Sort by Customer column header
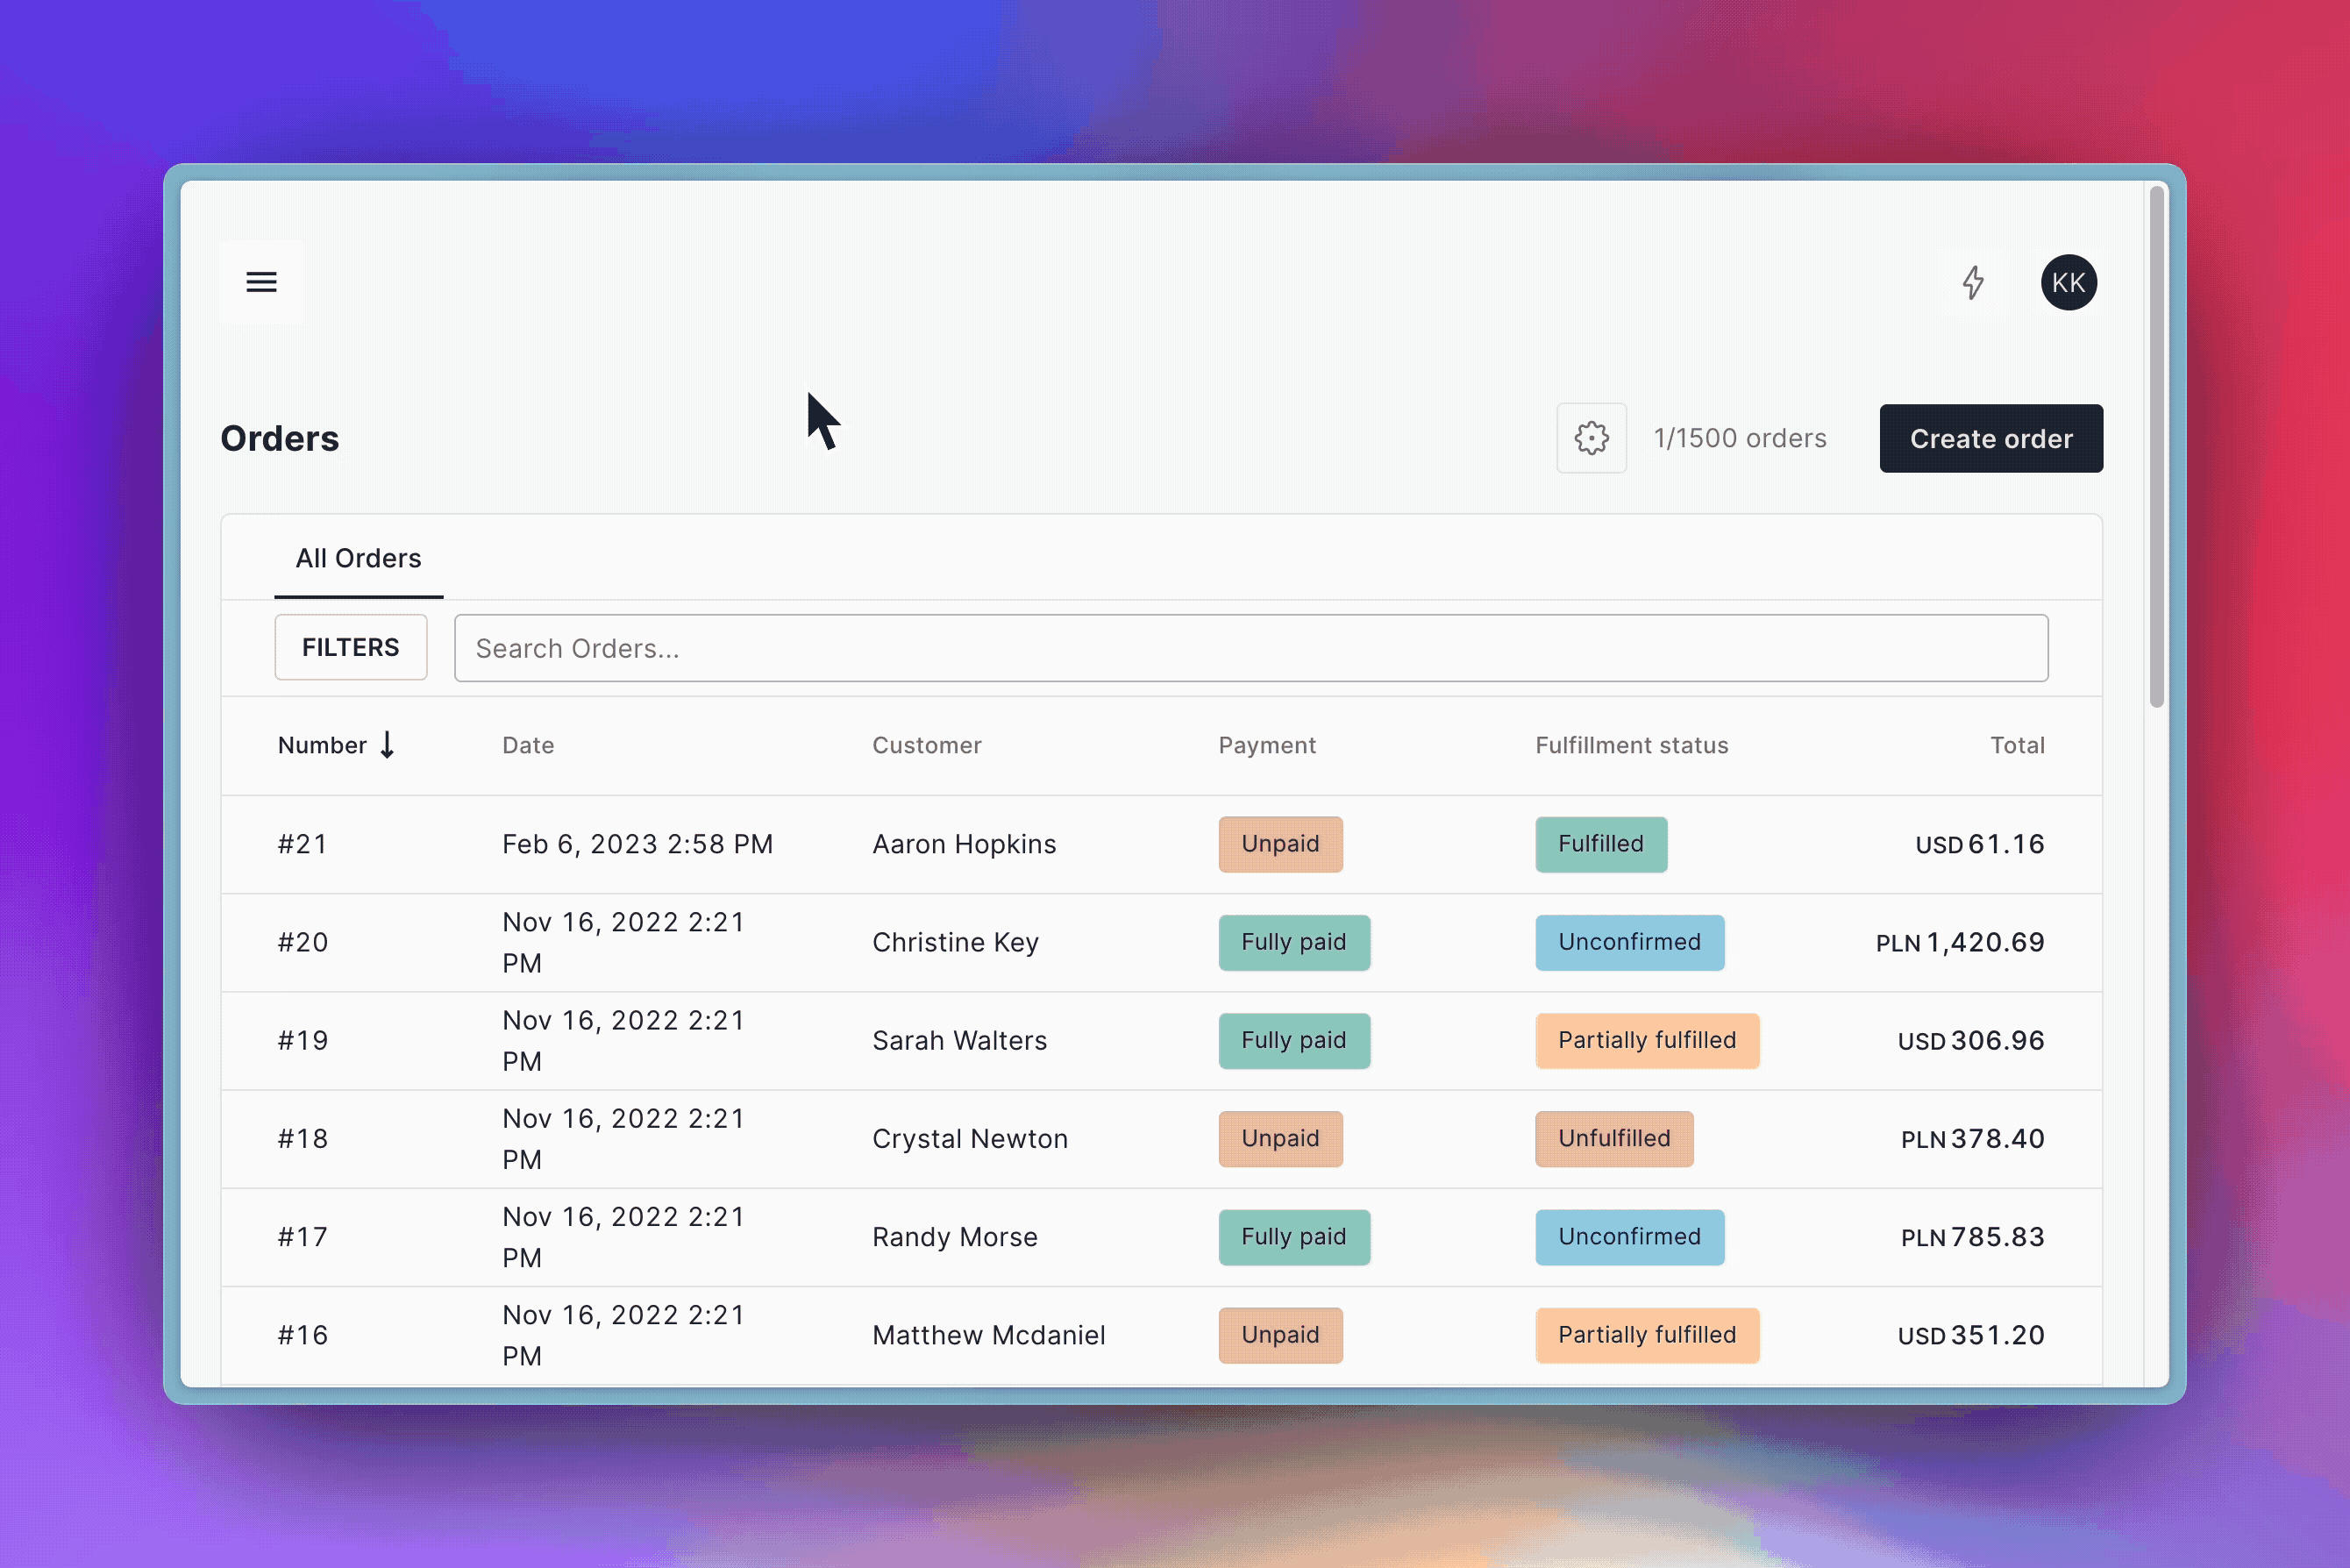This screenshot has width=2350, height=1568. (926, 745)
